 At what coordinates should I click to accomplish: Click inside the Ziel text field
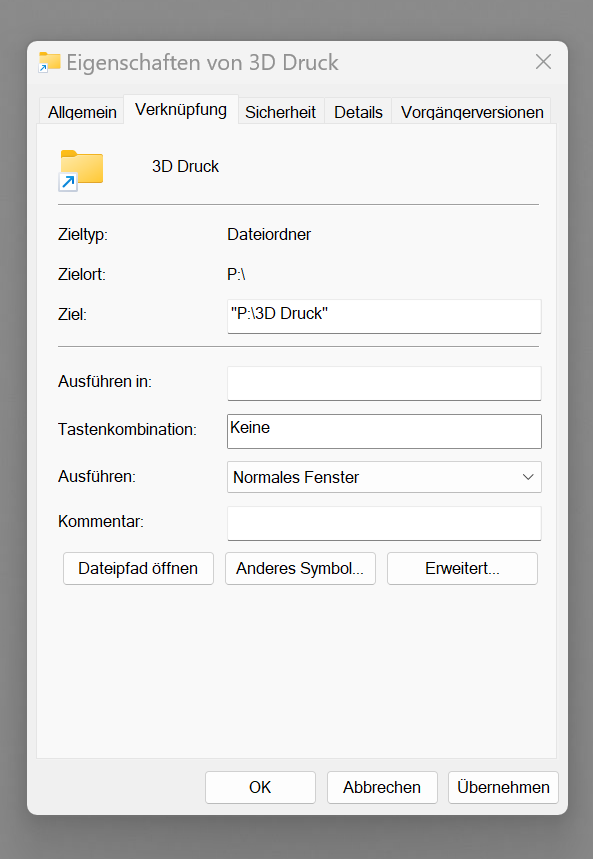click(384, 316)
